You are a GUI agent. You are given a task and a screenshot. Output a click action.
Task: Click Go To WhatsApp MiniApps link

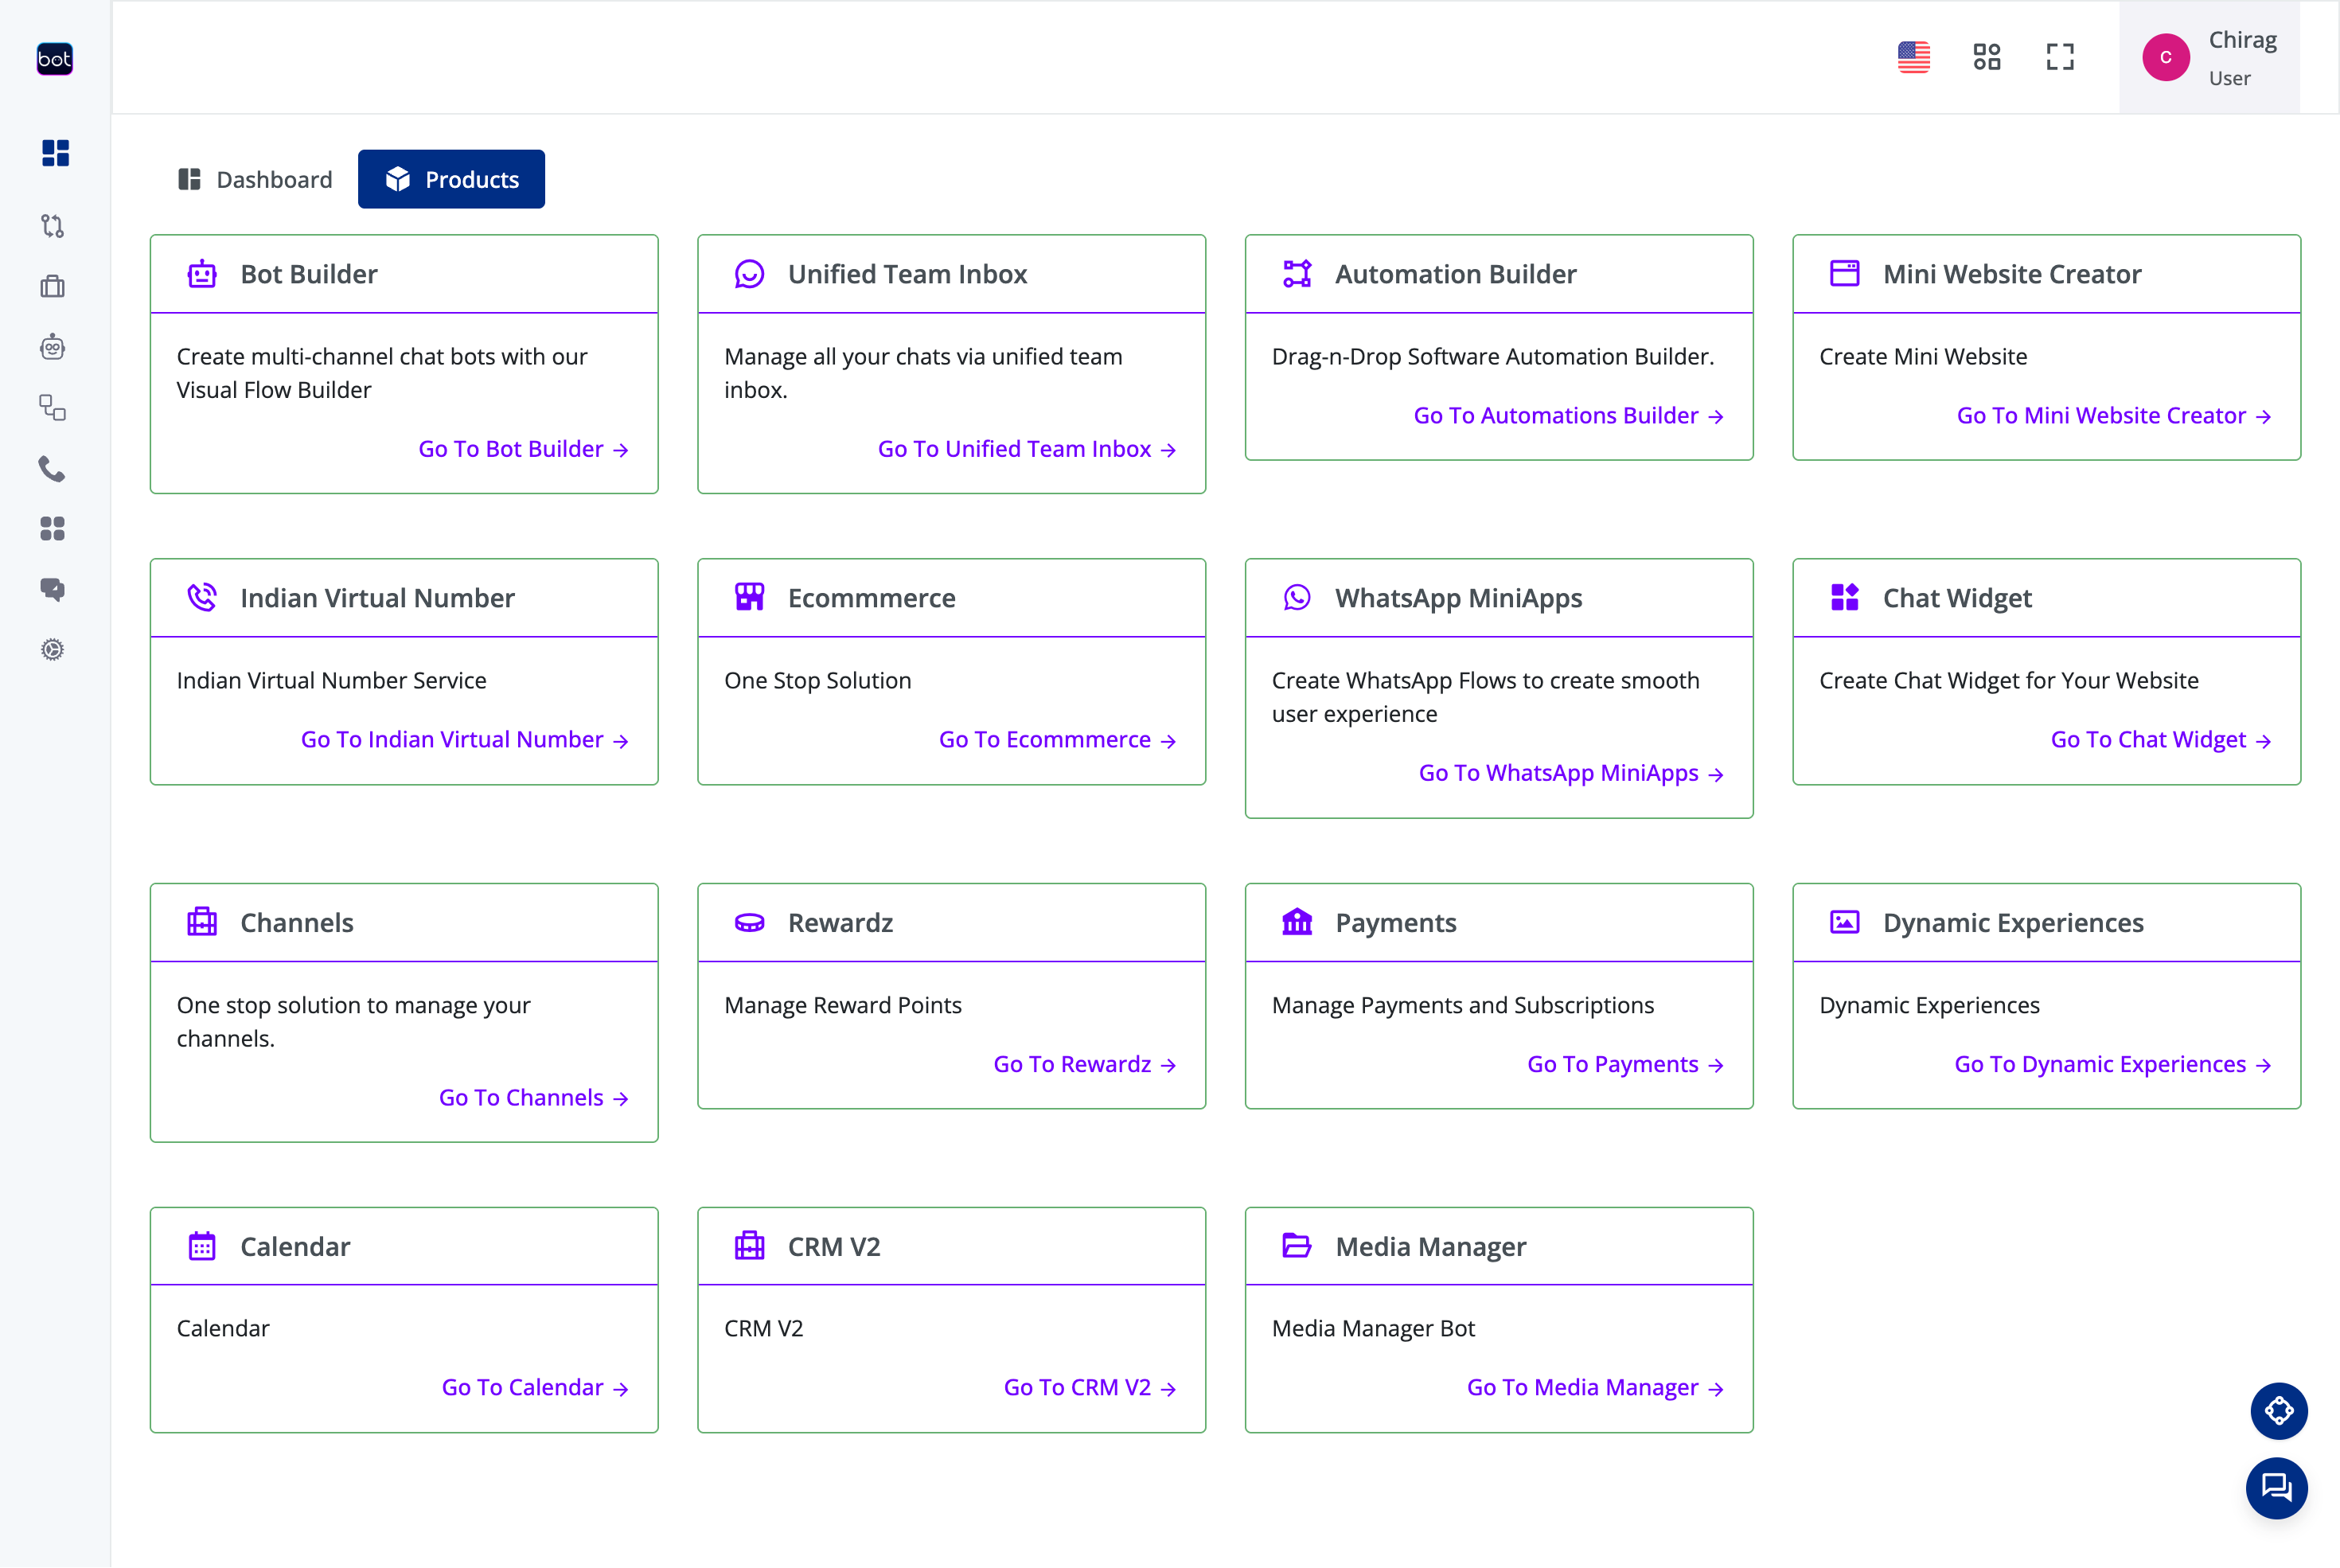pyautogui.click(x=1570, y=773)
